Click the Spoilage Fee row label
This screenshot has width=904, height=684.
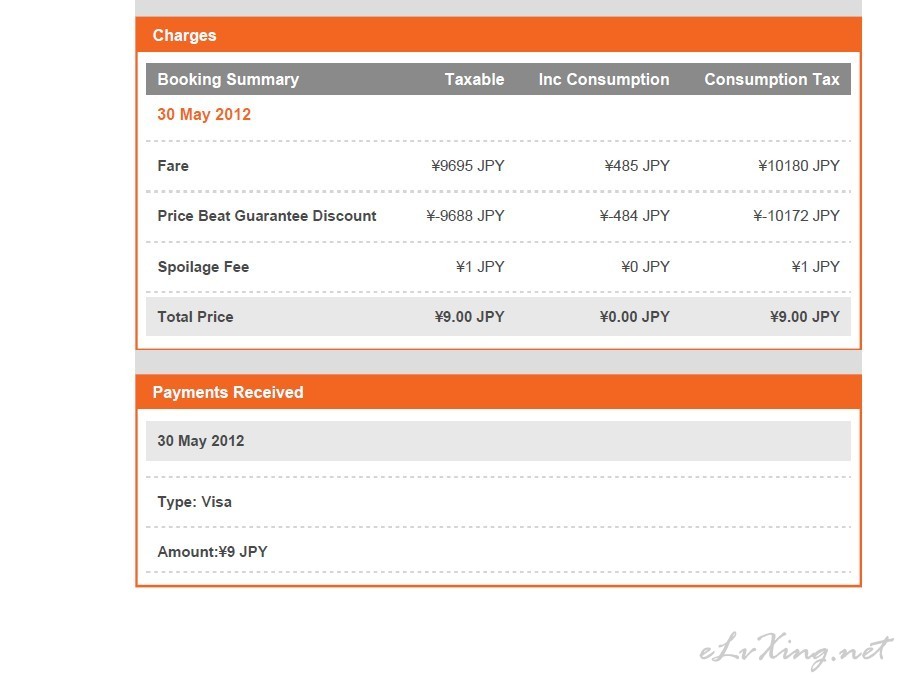tap(203, 267)
